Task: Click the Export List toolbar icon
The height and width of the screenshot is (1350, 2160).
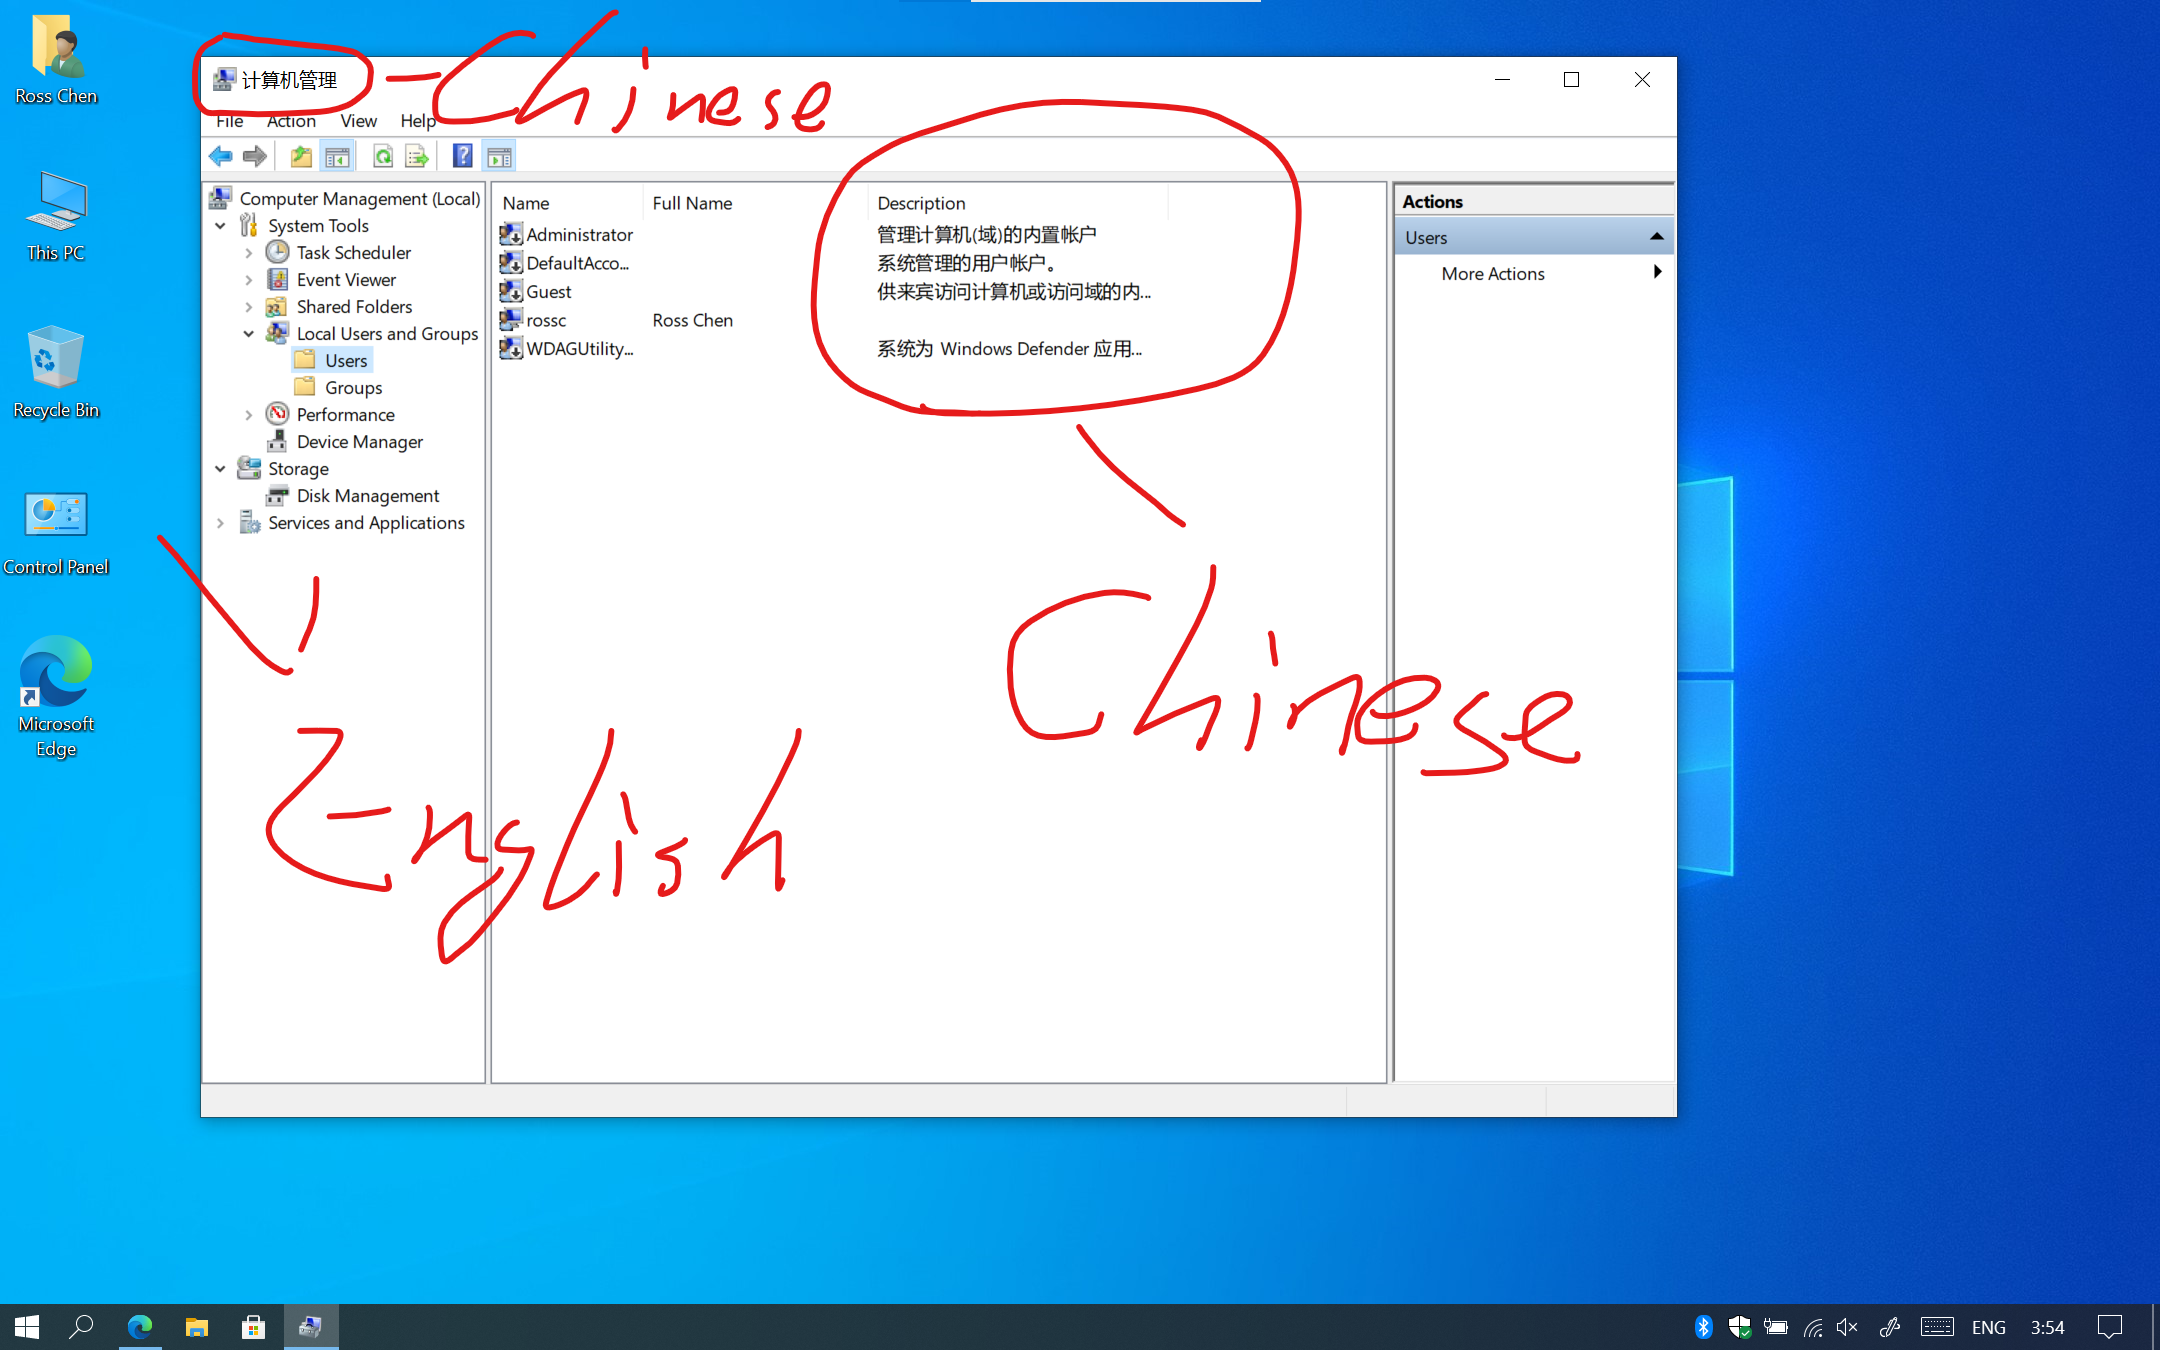Action: pyautogui.click(x=417, y=156)
